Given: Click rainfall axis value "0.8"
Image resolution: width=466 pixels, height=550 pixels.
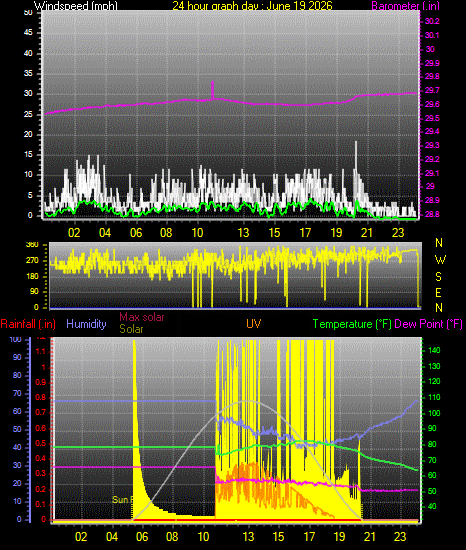Looking at the screenshot, I should (41, 397).
